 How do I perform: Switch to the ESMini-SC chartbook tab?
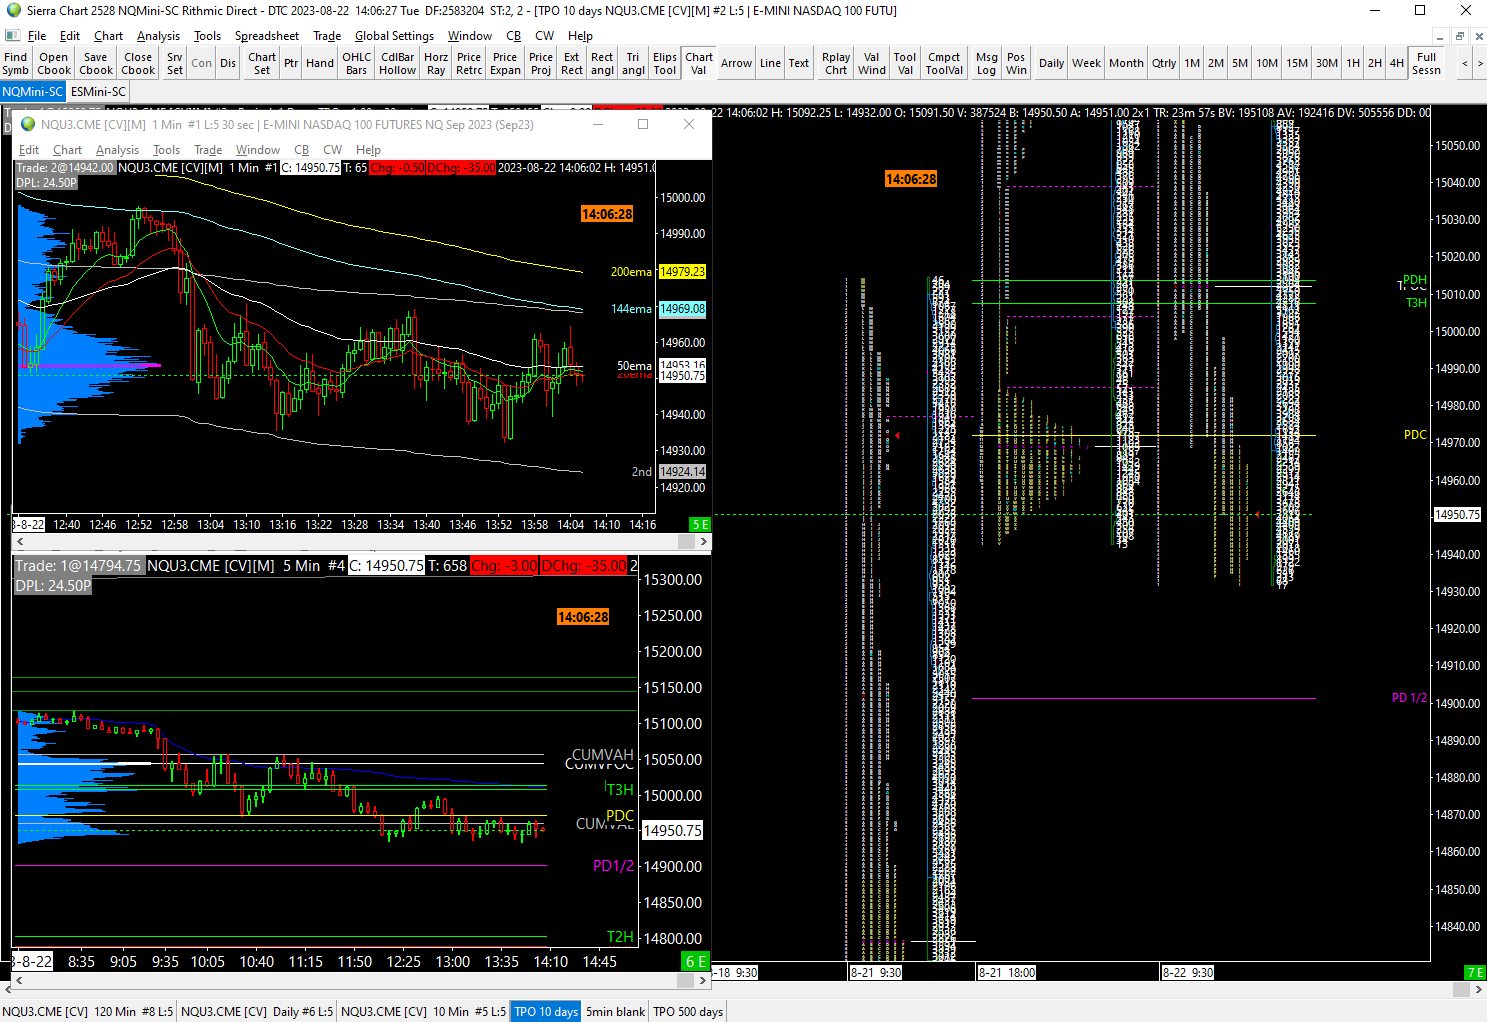pyautogui.click(x=98, y=92)
